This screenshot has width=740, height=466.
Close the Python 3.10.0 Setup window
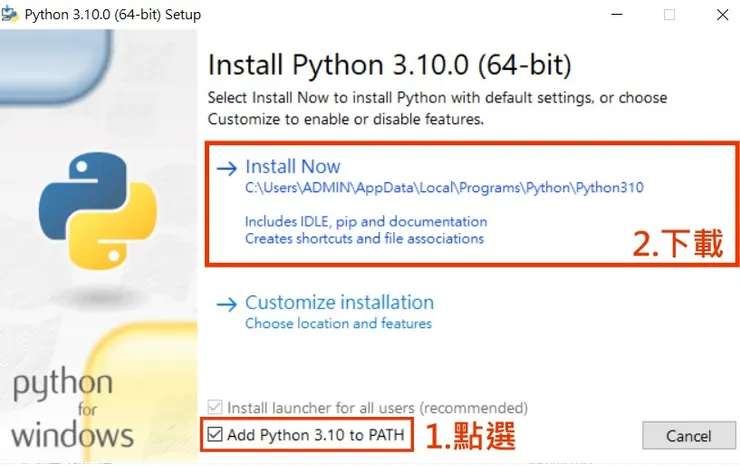tap(722, 15)
